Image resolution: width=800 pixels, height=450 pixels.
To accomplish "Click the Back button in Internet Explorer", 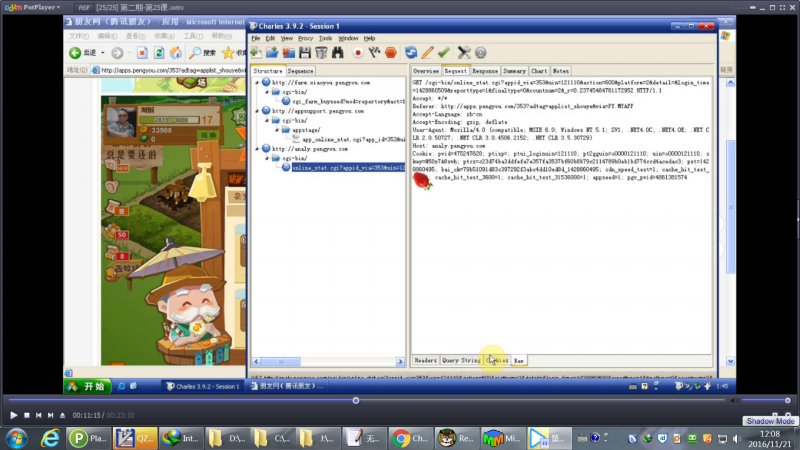I will (x=75, y=53).
